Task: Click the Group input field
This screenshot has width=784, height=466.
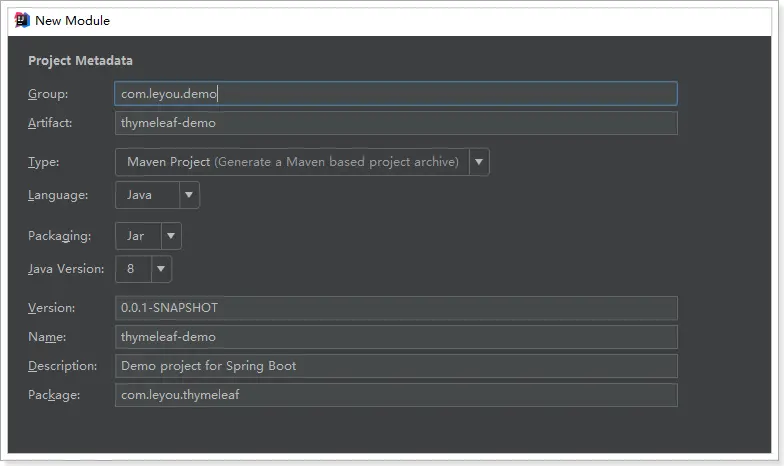Action: pyautogui.click(x=396, y=94)
